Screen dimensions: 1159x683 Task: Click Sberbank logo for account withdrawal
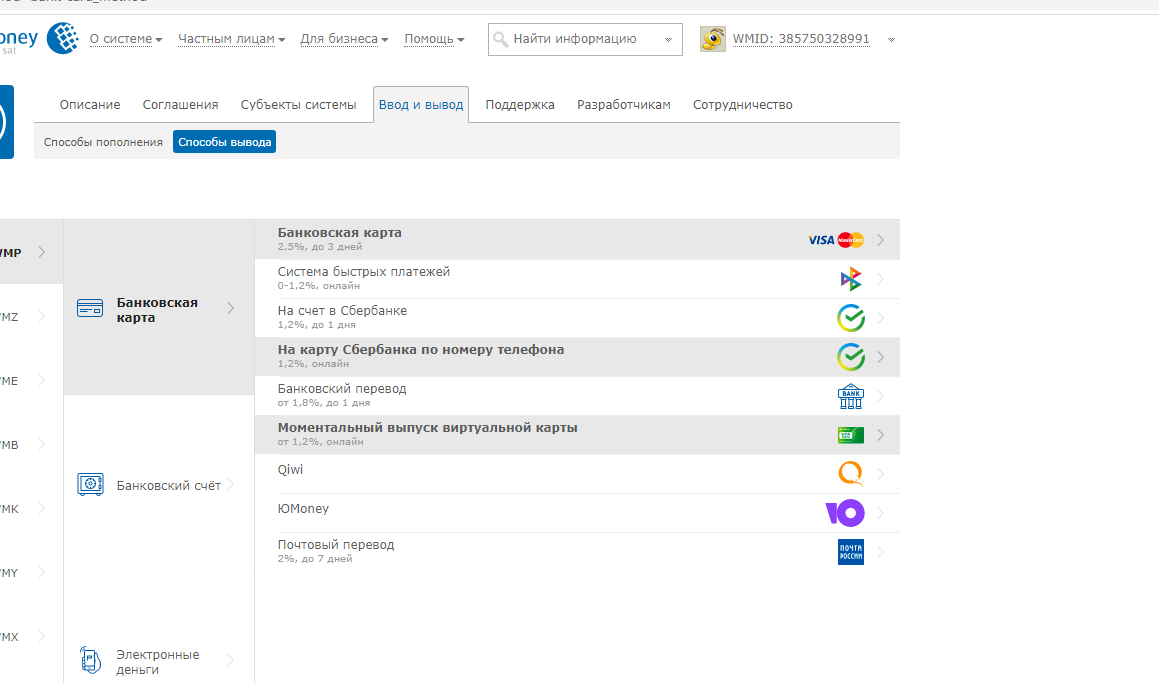[851, 318]
